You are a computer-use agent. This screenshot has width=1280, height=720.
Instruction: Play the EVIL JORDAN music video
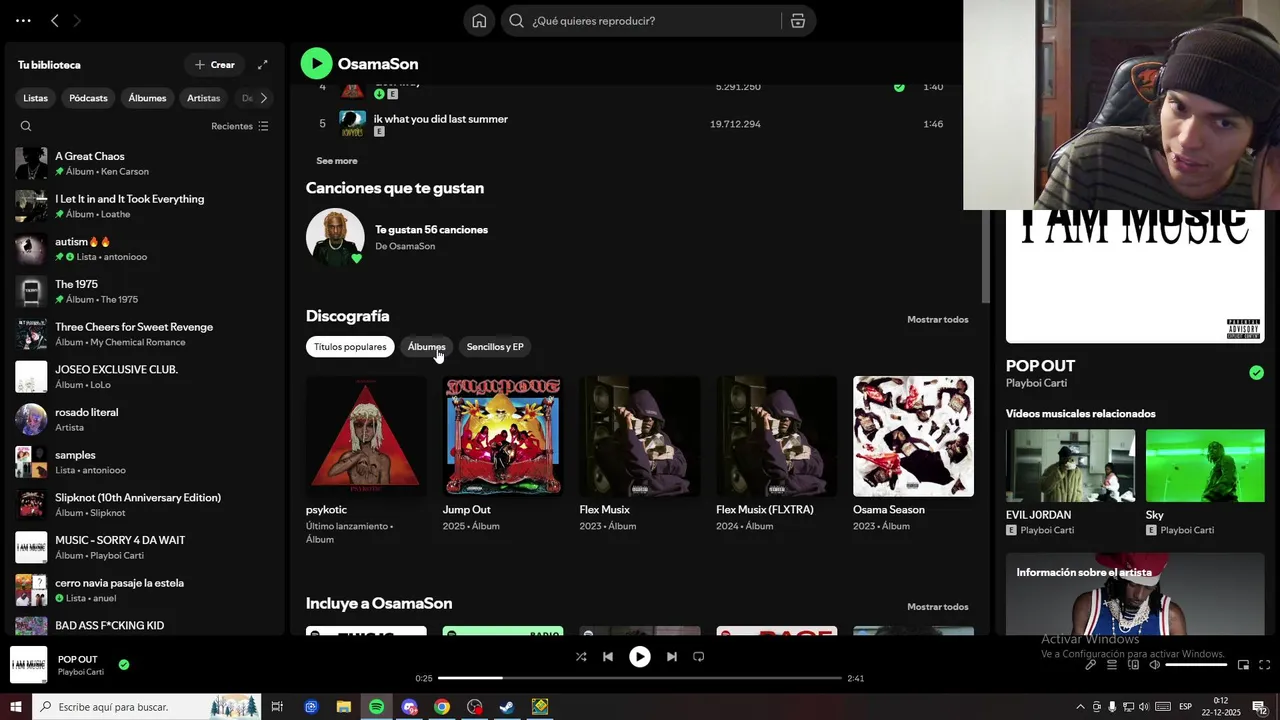click(1071, 466)
